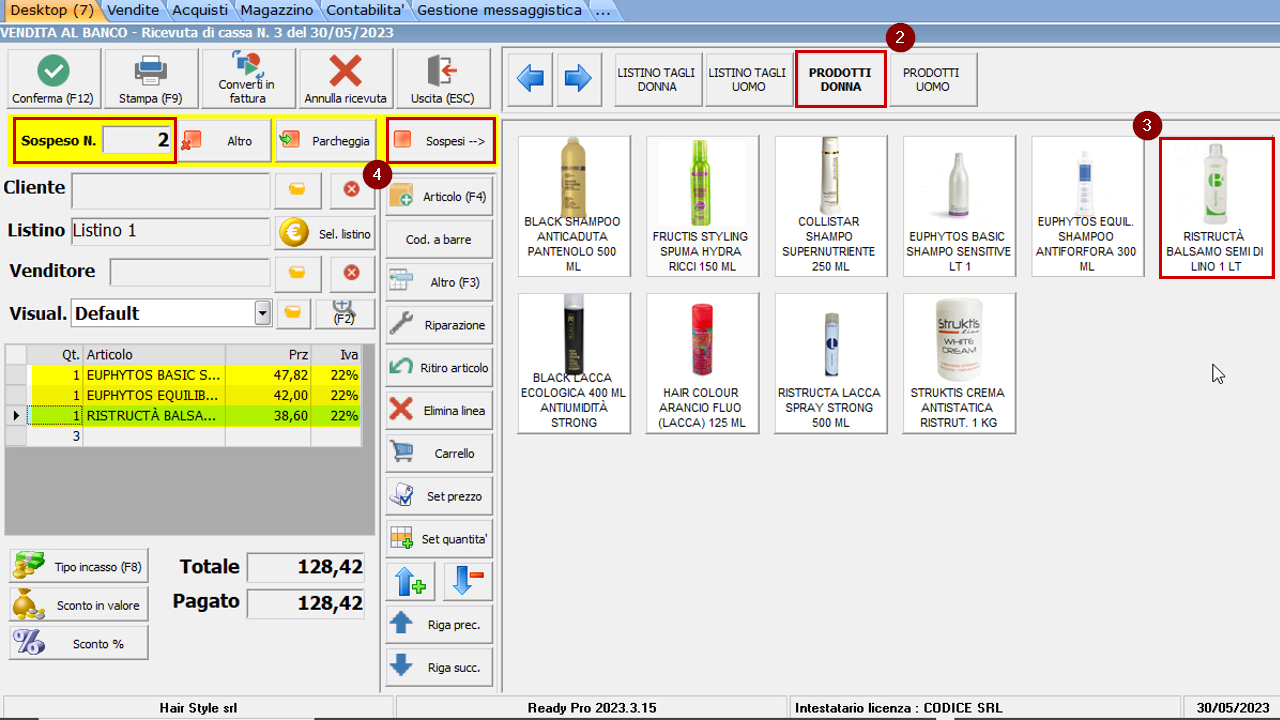
Task: Open the Carrello shopping cart
Action: pos(439,453)
